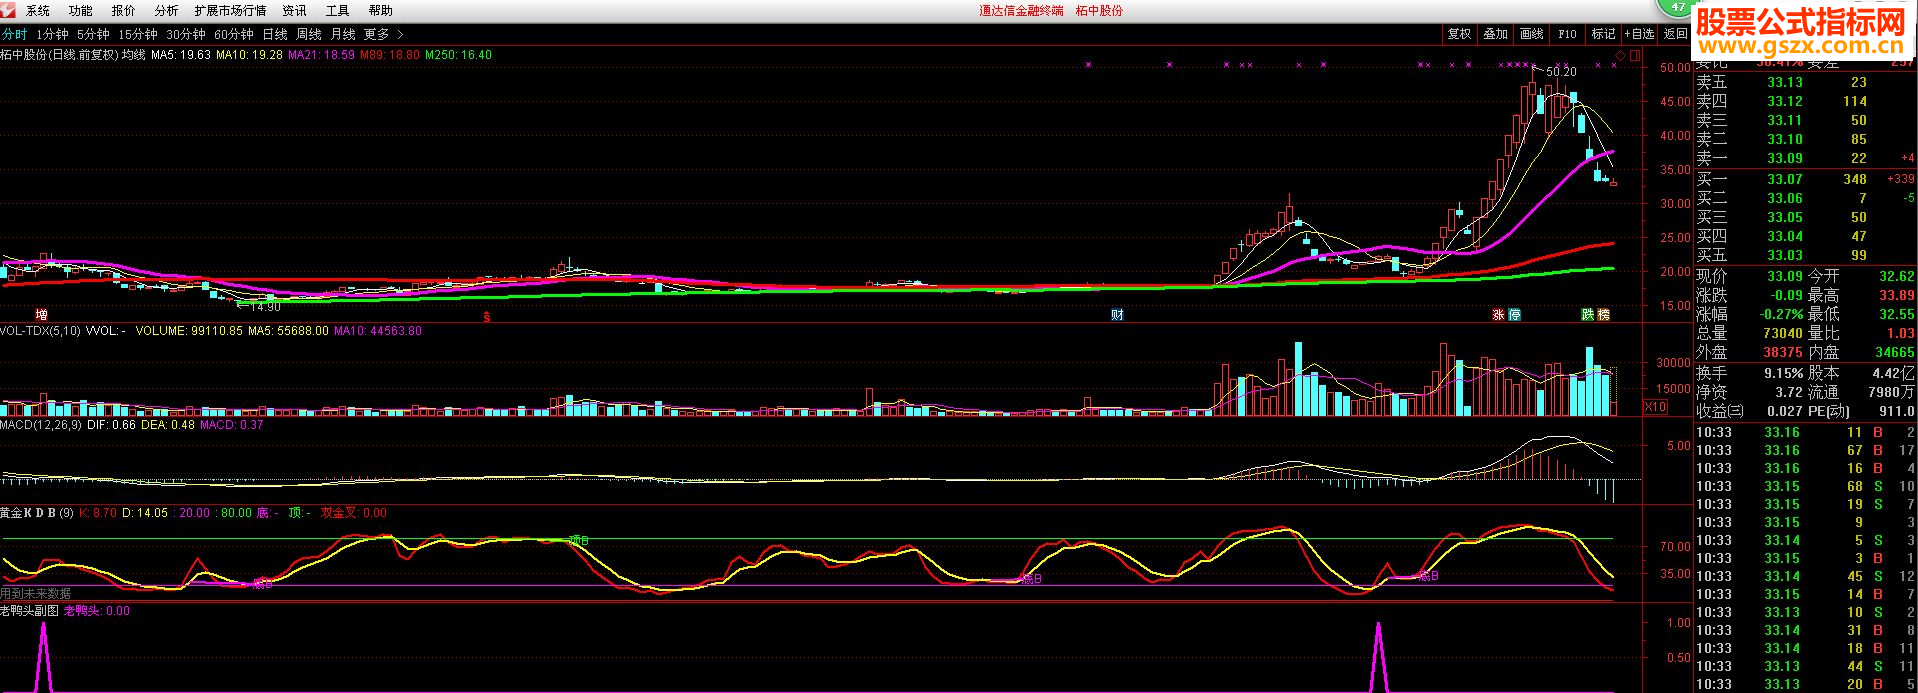
Task: Select the MA5: 19.63 indicator label
Action: tap(181, 55)
